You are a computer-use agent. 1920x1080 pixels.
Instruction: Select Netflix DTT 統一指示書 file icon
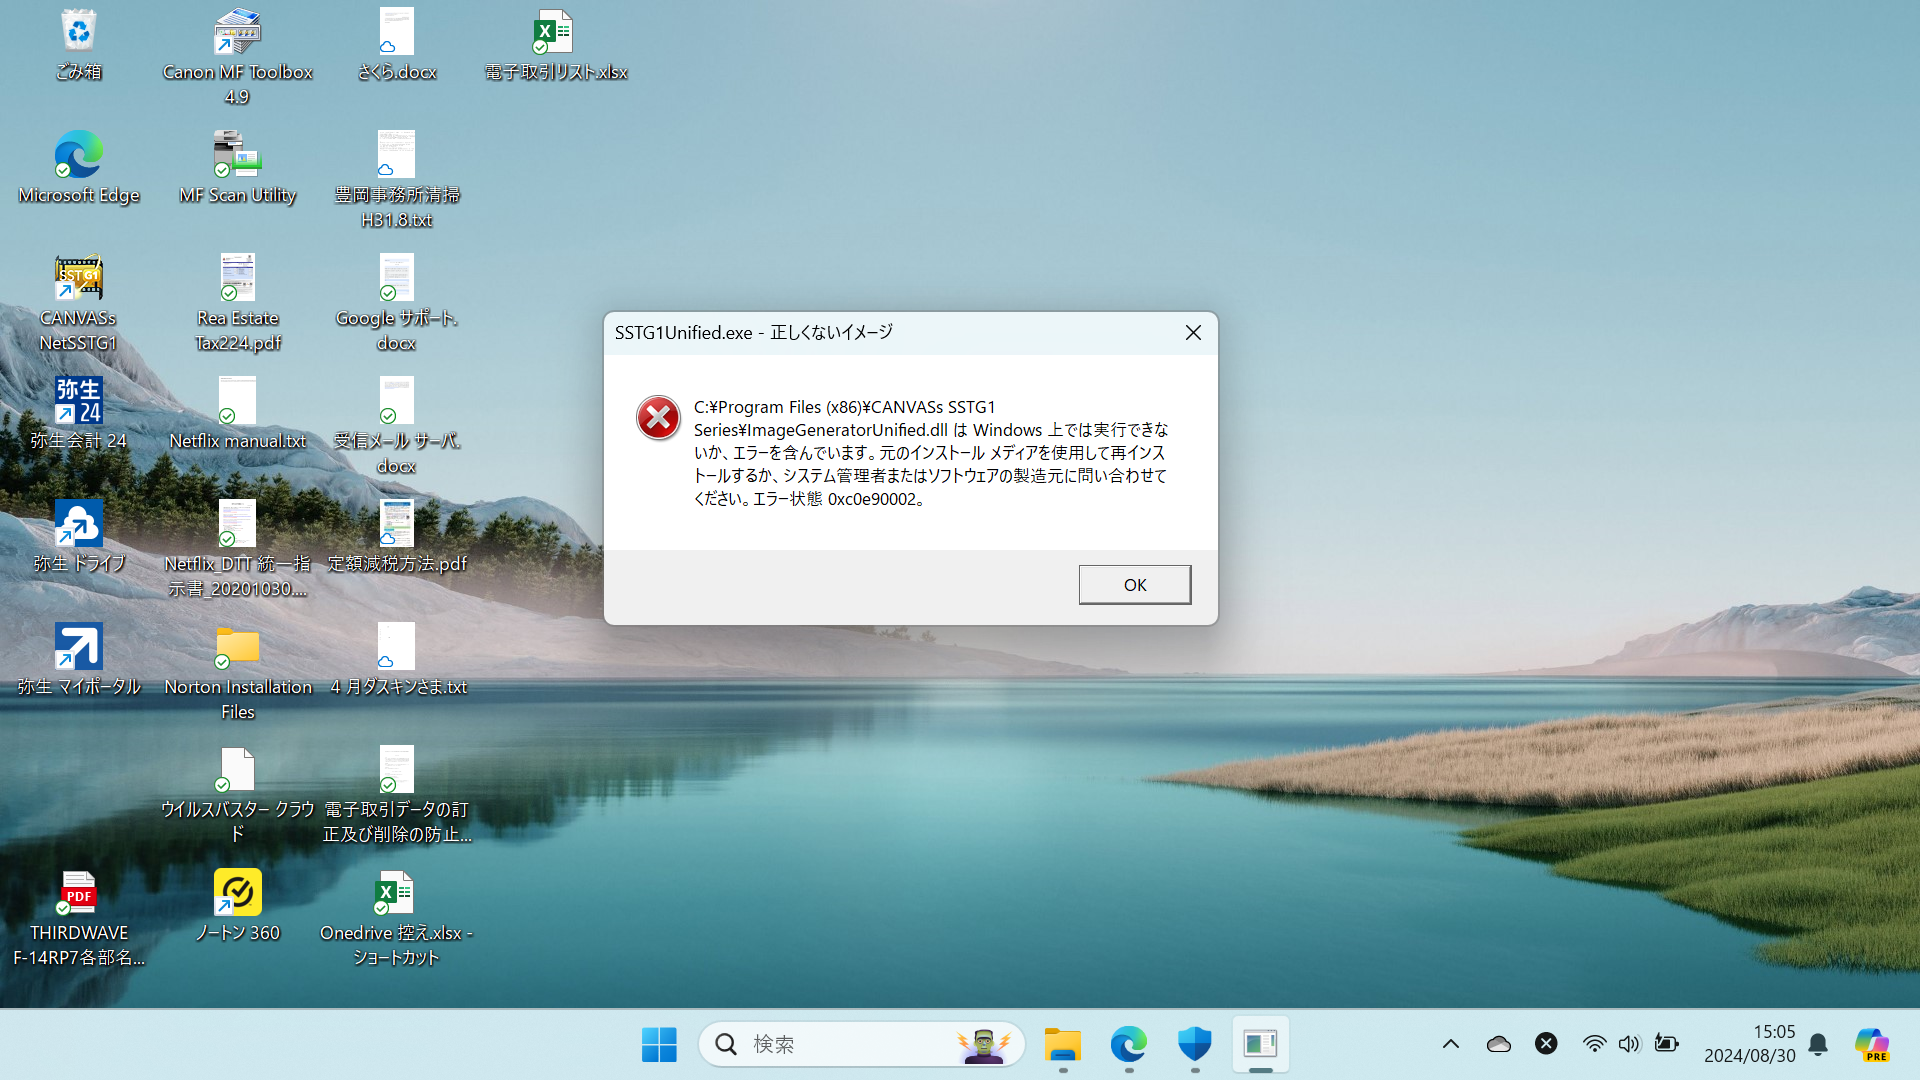point(237,549)
